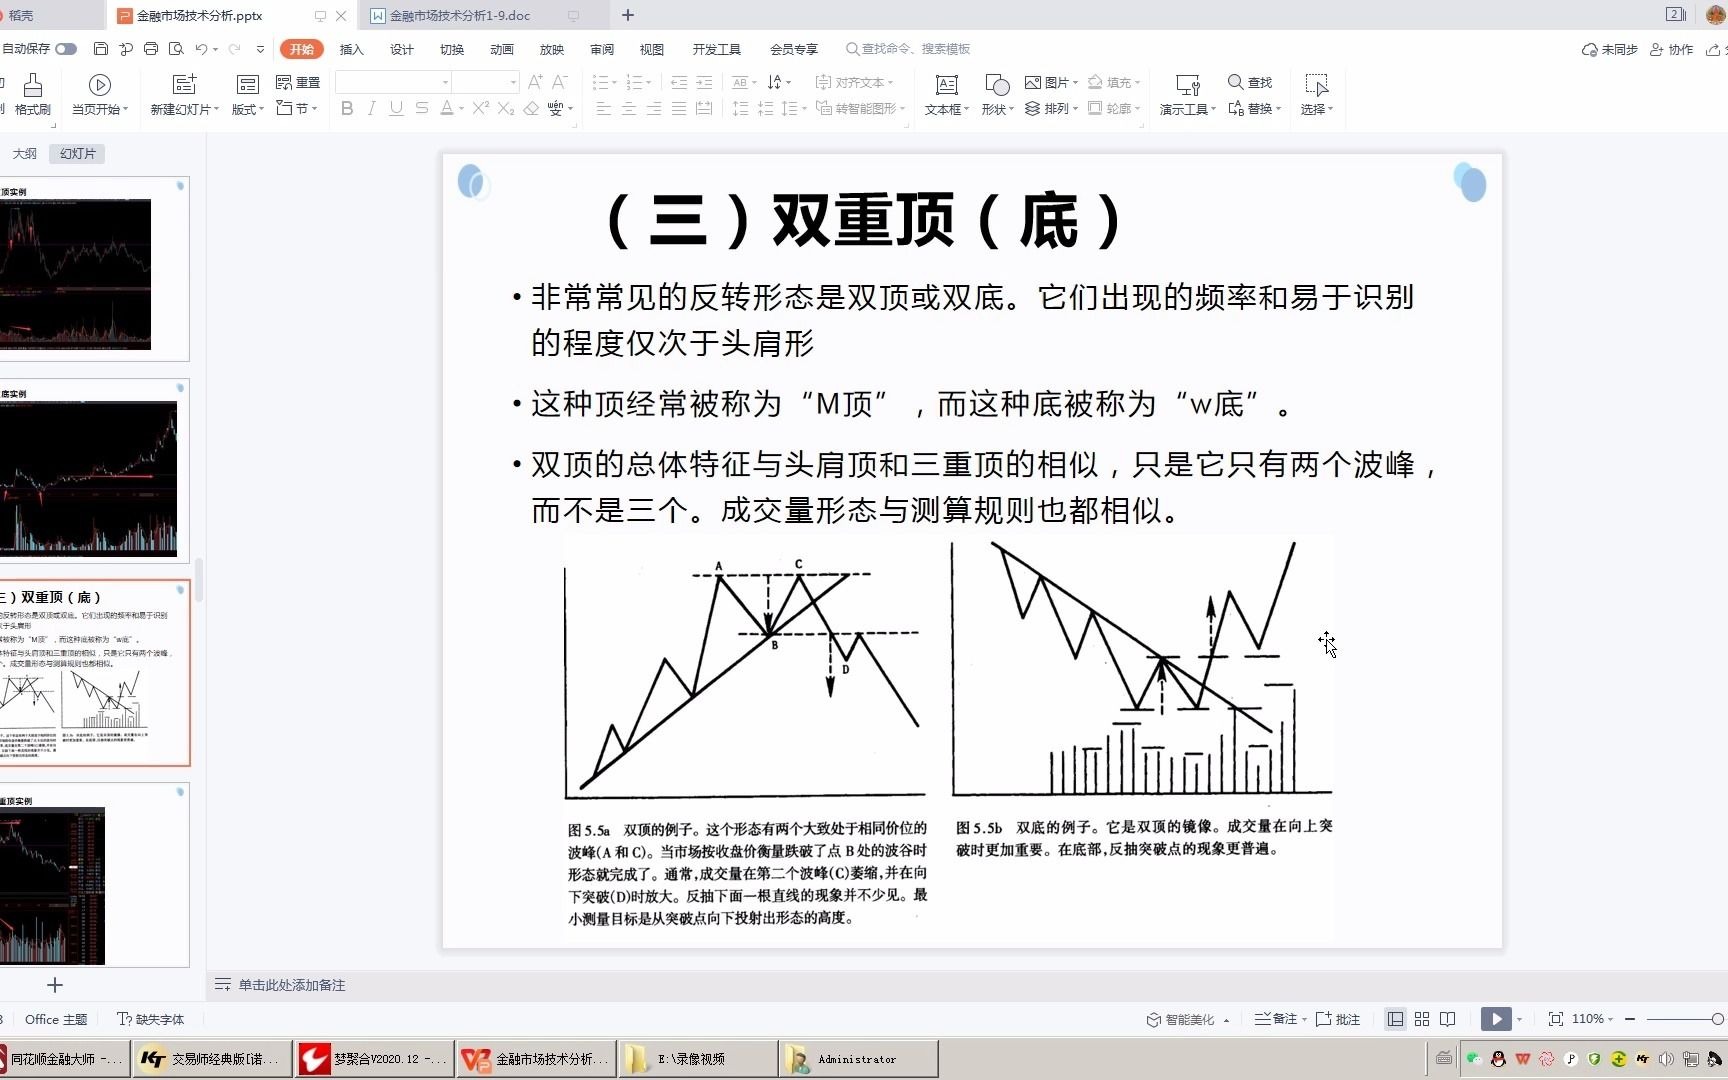The height and width of the screenshot is (1080, 1728).
Task: Click the print icon in quick access toolbar
Action: pos(151,49)
